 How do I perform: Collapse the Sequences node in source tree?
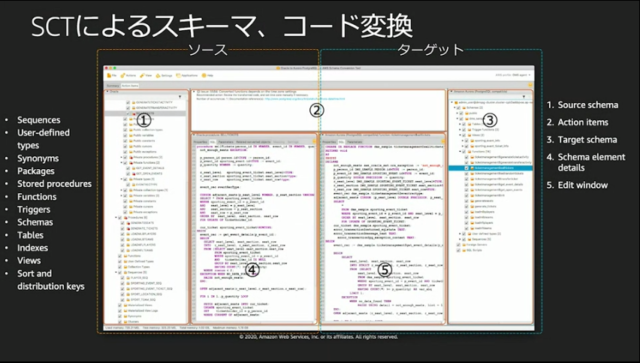click(x=116, y=272)
